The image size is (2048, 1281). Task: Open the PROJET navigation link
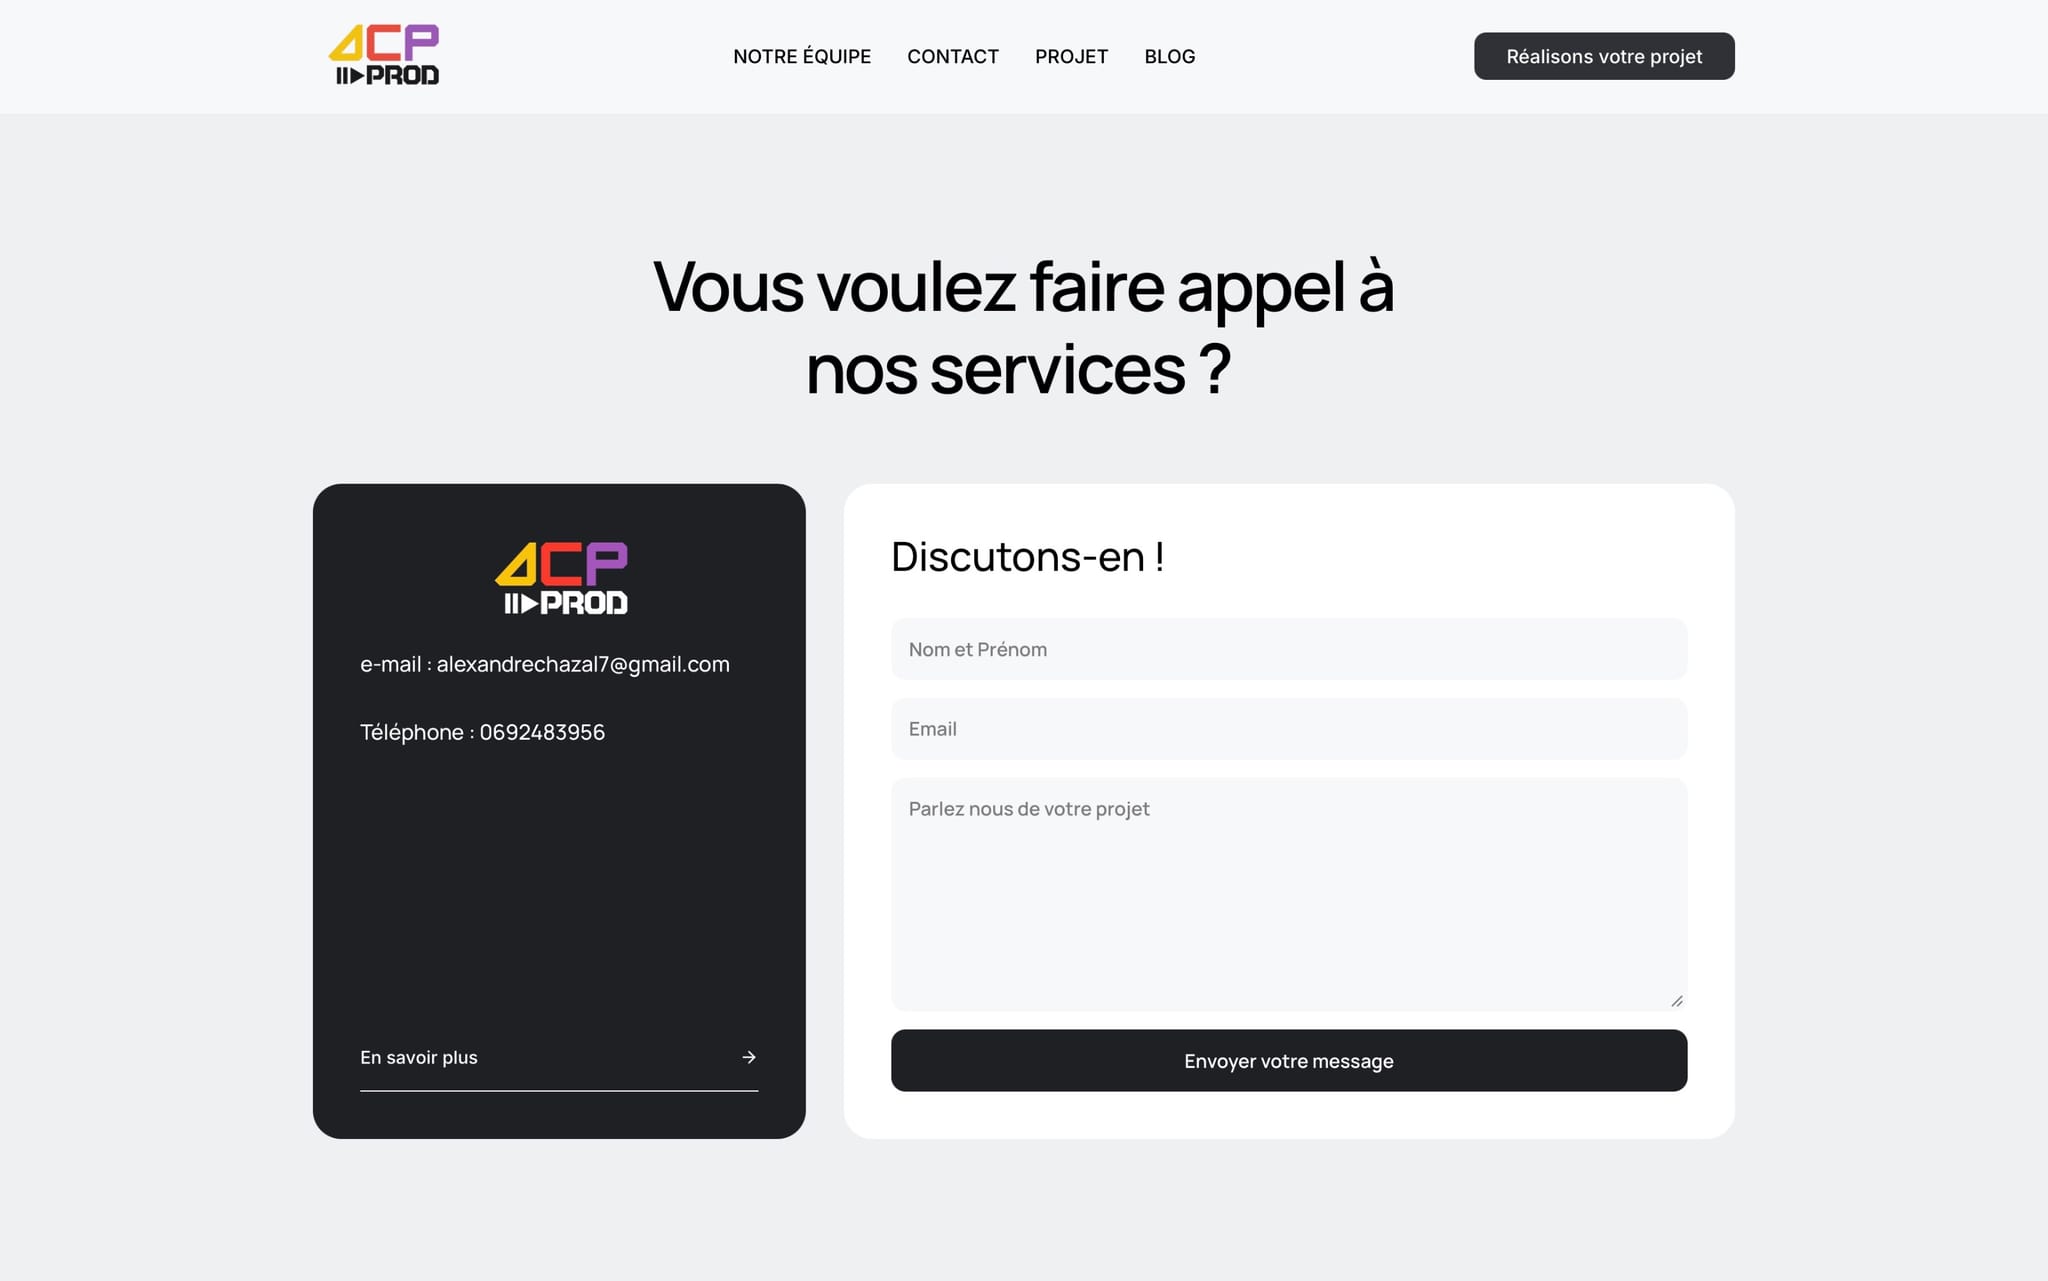click(x=1071, y=56)
